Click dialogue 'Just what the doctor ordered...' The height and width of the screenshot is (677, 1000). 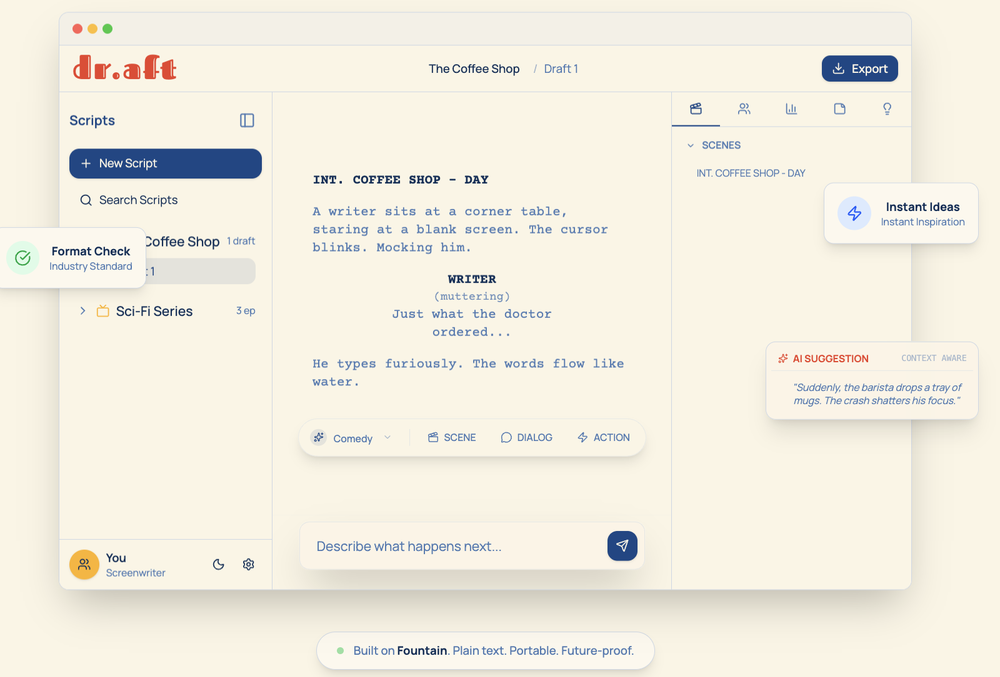[471, 323]
